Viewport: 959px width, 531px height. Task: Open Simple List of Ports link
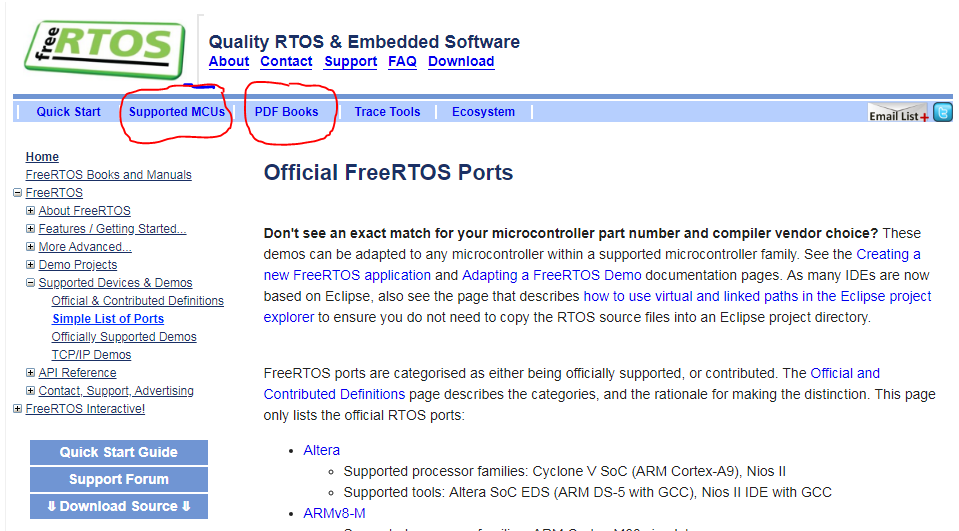click(108, 319)
